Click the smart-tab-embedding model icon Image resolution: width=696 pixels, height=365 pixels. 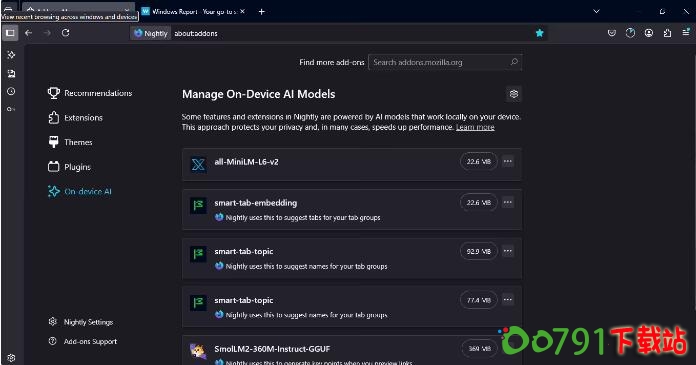click(198, 206)
